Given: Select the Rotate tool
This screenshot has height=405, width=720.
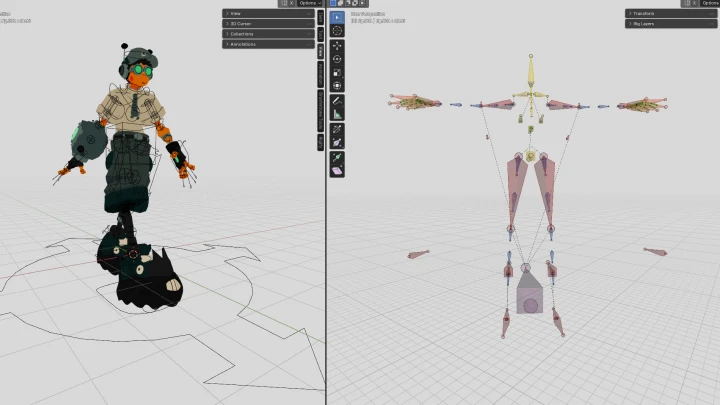Looking at the screenshot, I should click(337, 59).
